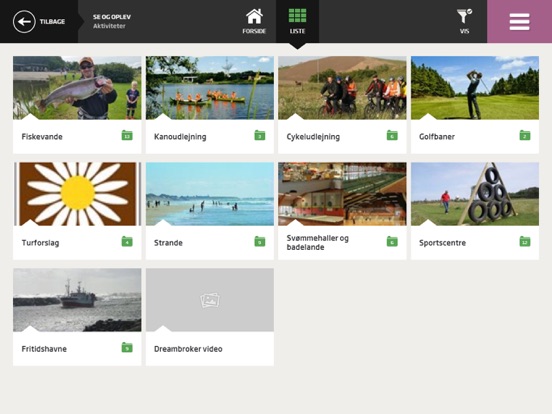Click the Vis label
This screenshot has height=414, width=552.
tap(464, 31)
